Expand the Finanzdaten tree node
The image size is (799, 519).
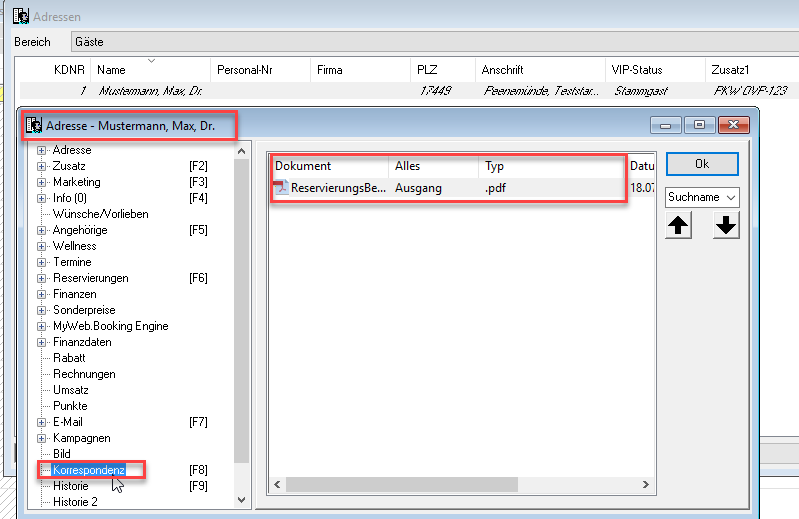point(41,342)
